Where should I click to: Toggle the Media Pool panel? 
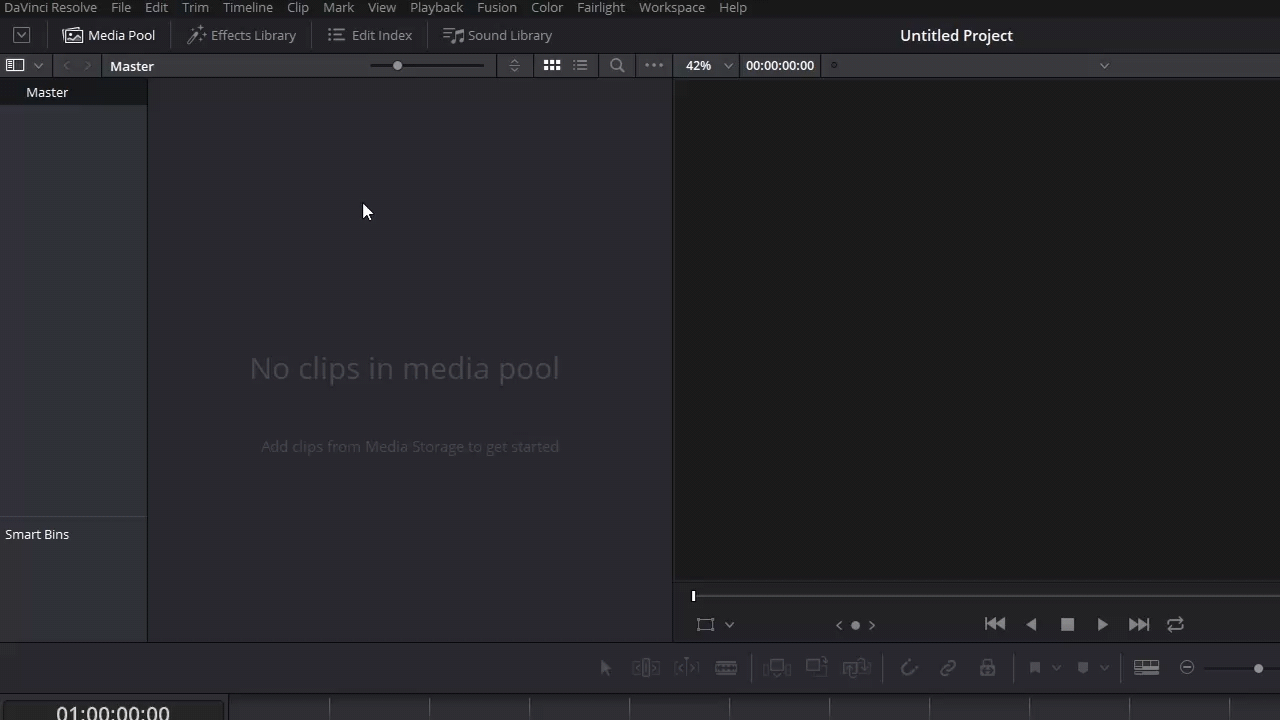[x=109, y=35]
